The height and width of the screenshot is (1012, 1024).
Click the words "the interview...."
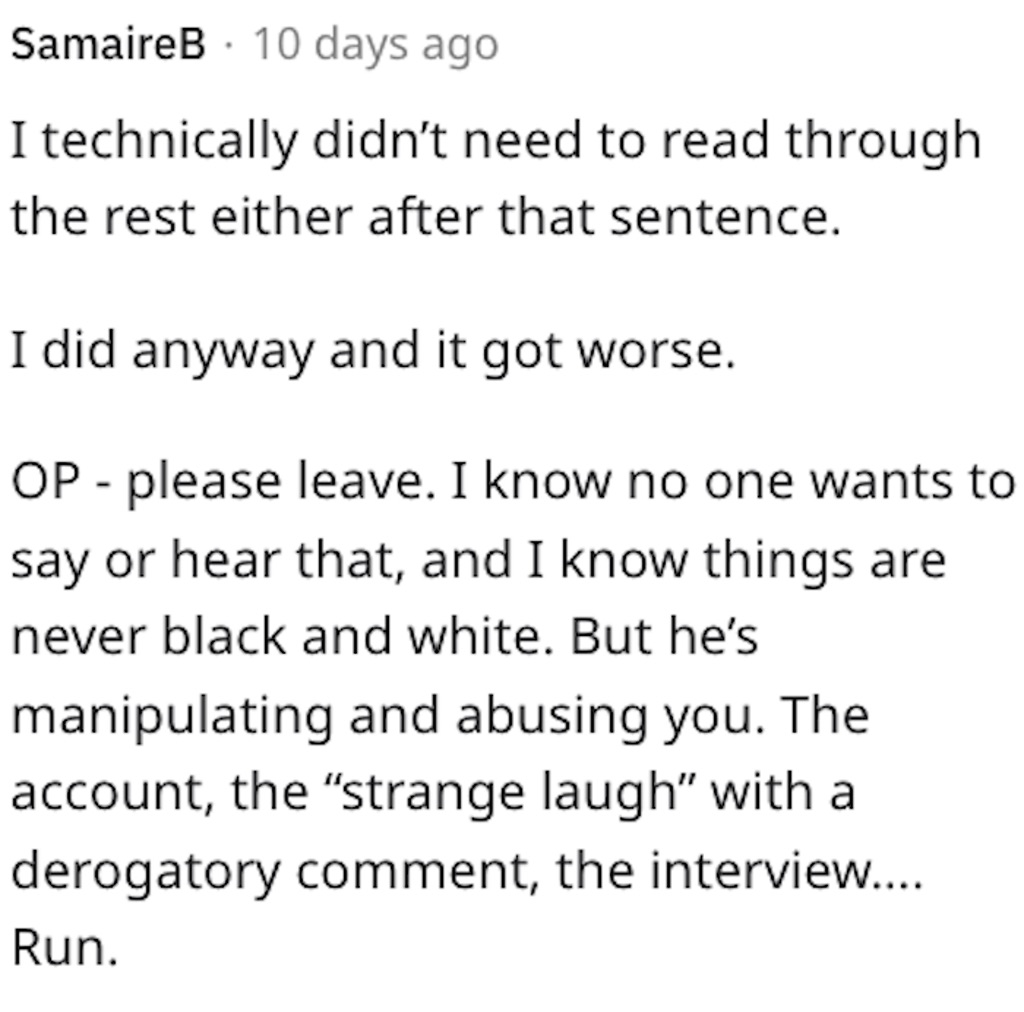point(739,871)
